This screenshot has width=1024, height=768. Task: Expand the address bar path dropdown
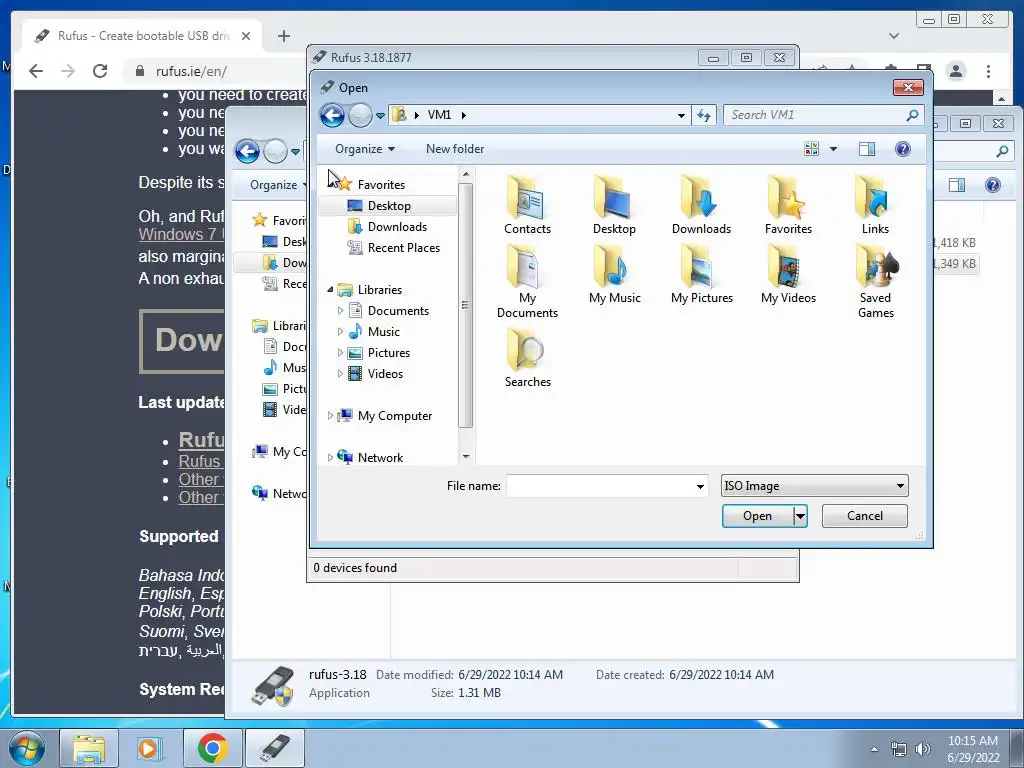[681, 116]
